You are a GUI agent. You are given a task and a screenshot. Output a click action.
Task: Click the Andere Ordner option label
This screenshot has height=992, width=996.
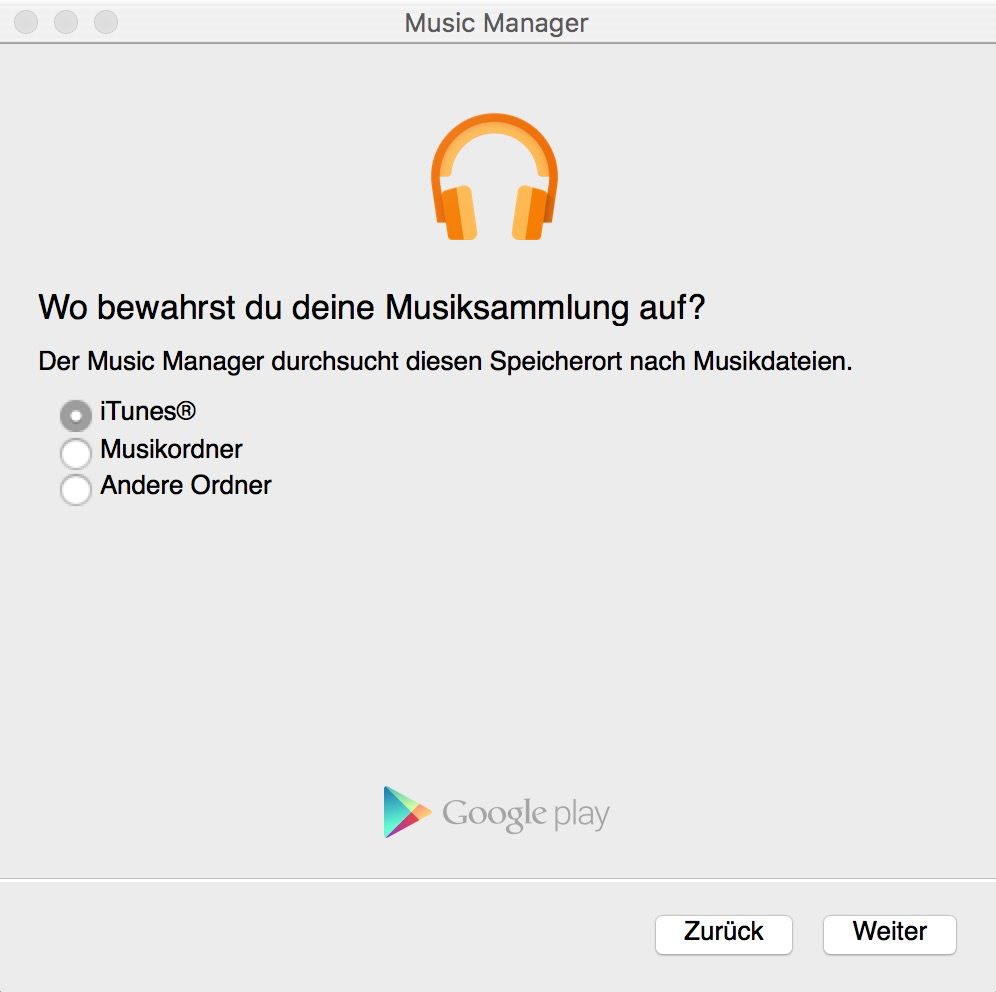click(x=186, y=486)
